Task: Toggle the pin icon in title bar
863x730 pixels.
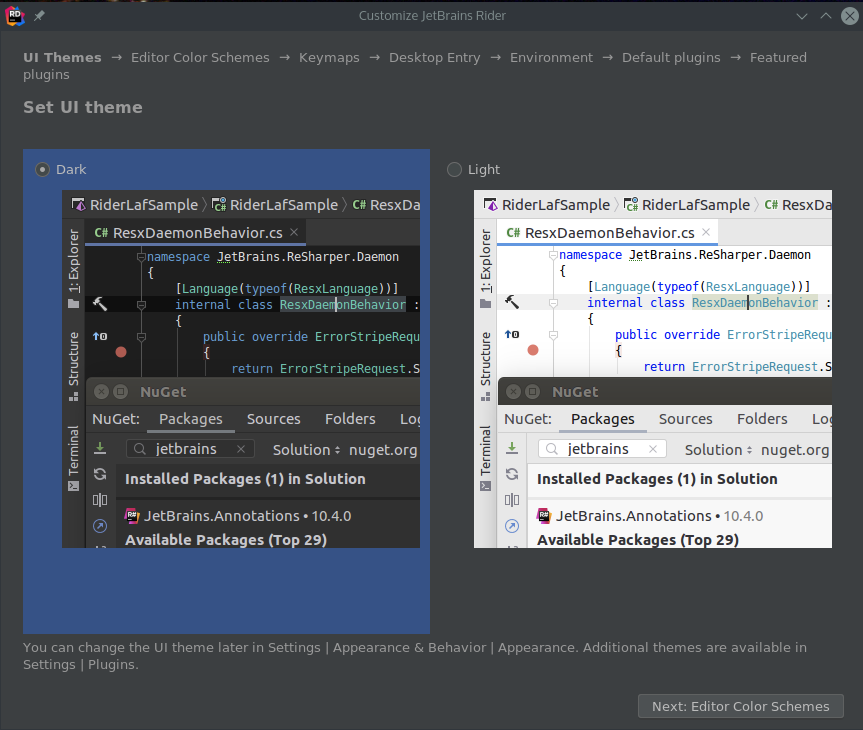Action: (x=39, y=16)
